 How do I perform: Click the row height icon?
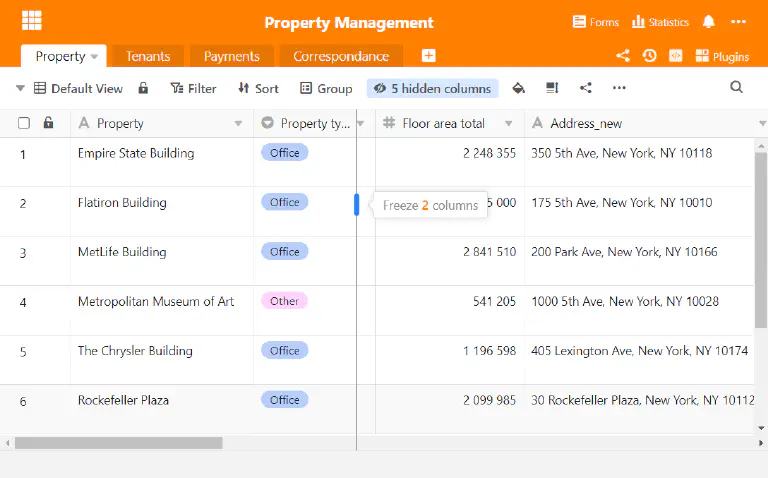pyautogui.click(x=552, y=88)
